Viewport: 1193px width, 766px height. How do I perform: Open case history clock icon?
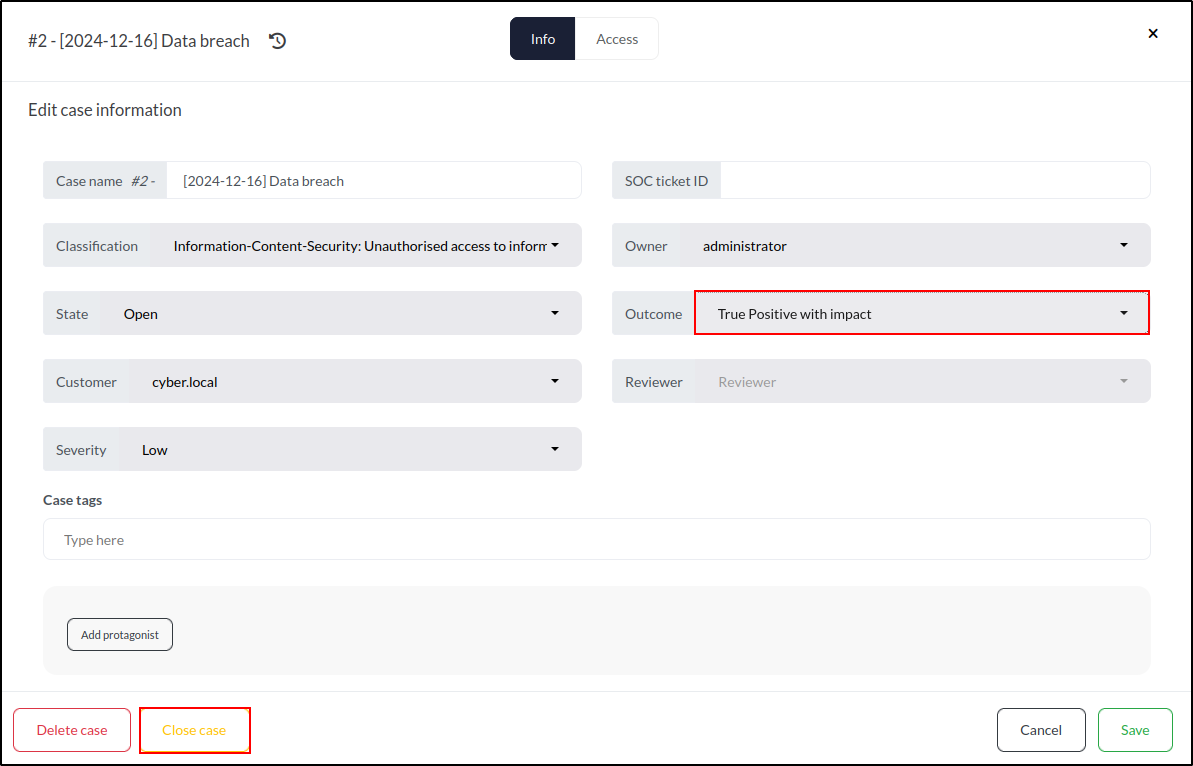click(x=278, y=41)
